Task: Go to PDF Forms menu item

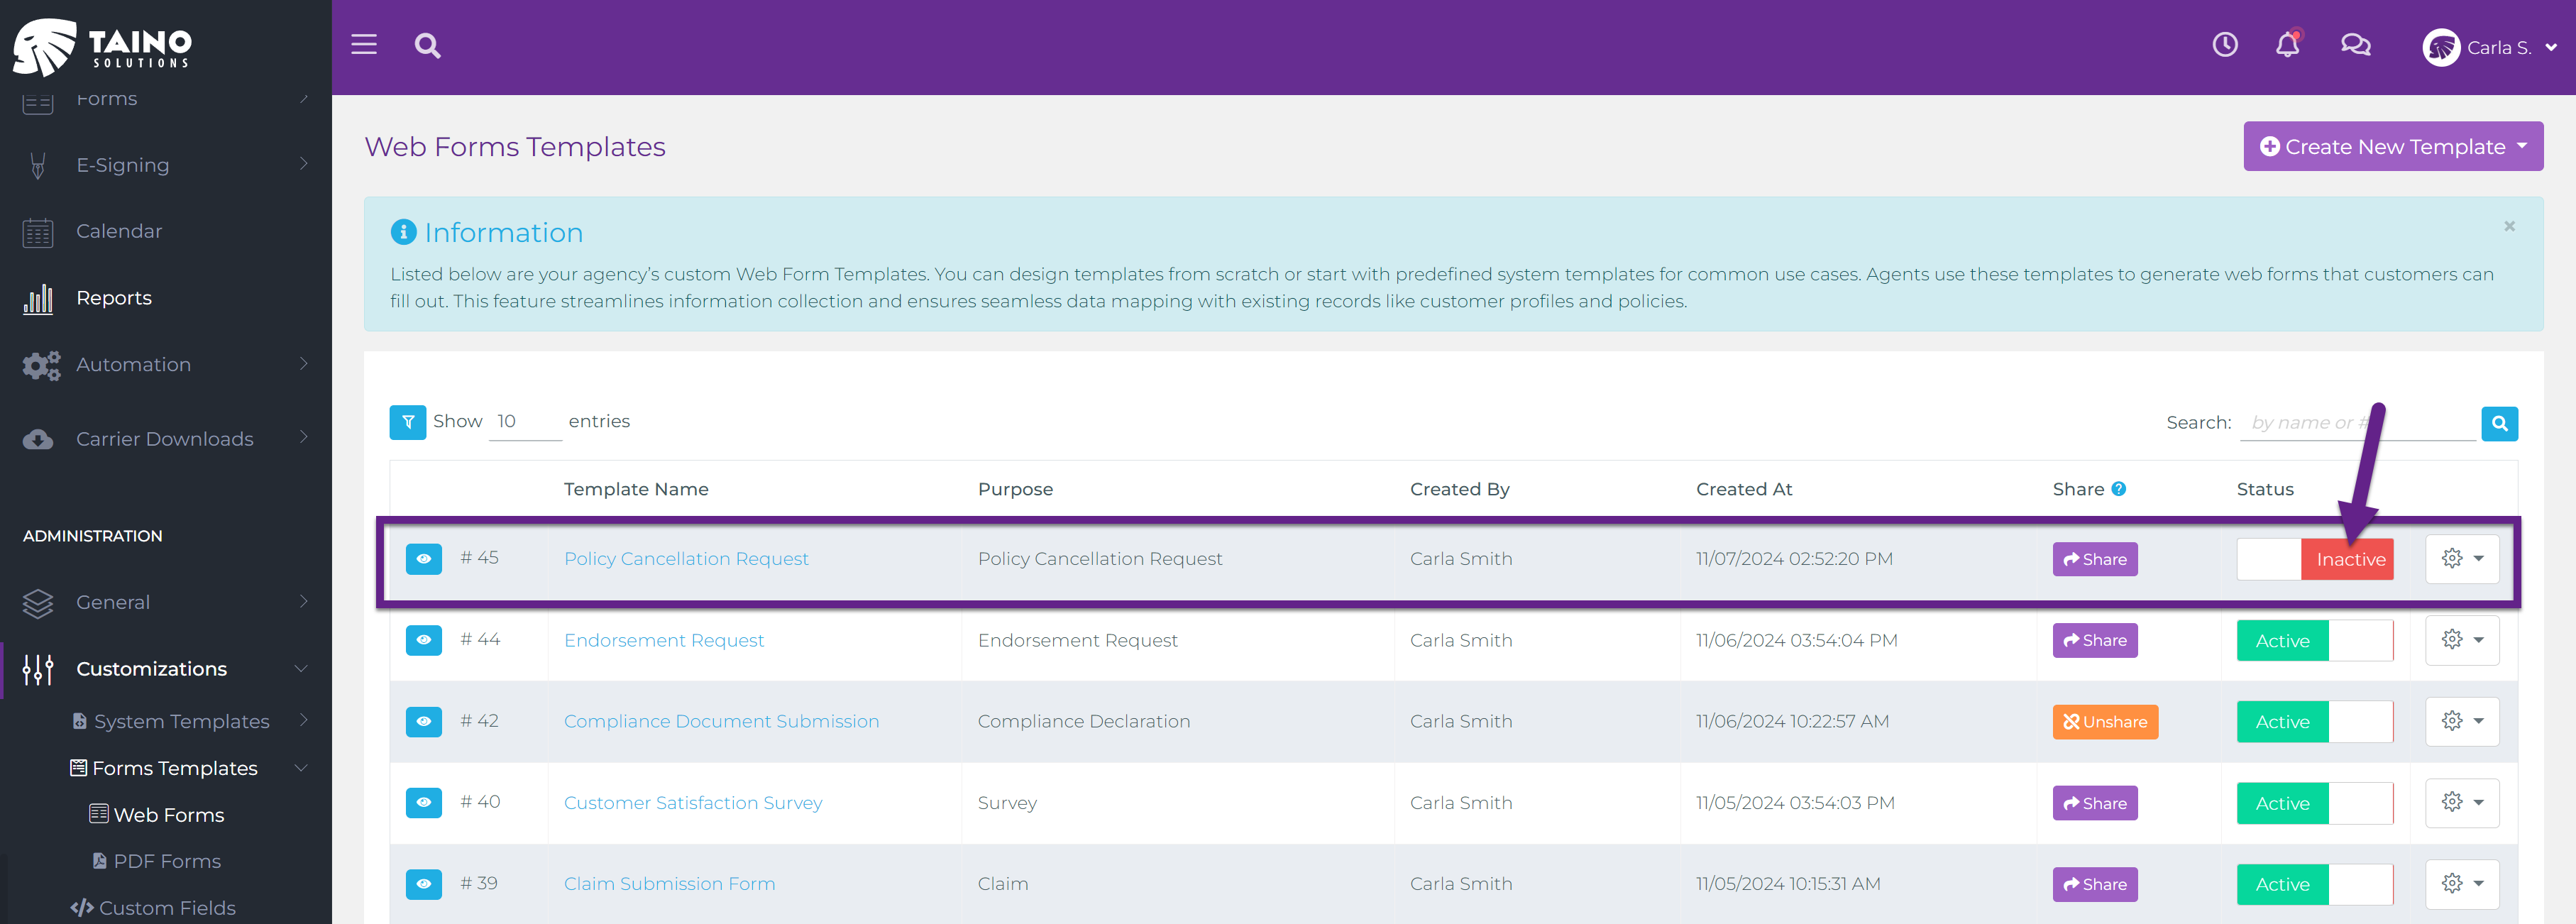Action: click(x=167, y=861)
